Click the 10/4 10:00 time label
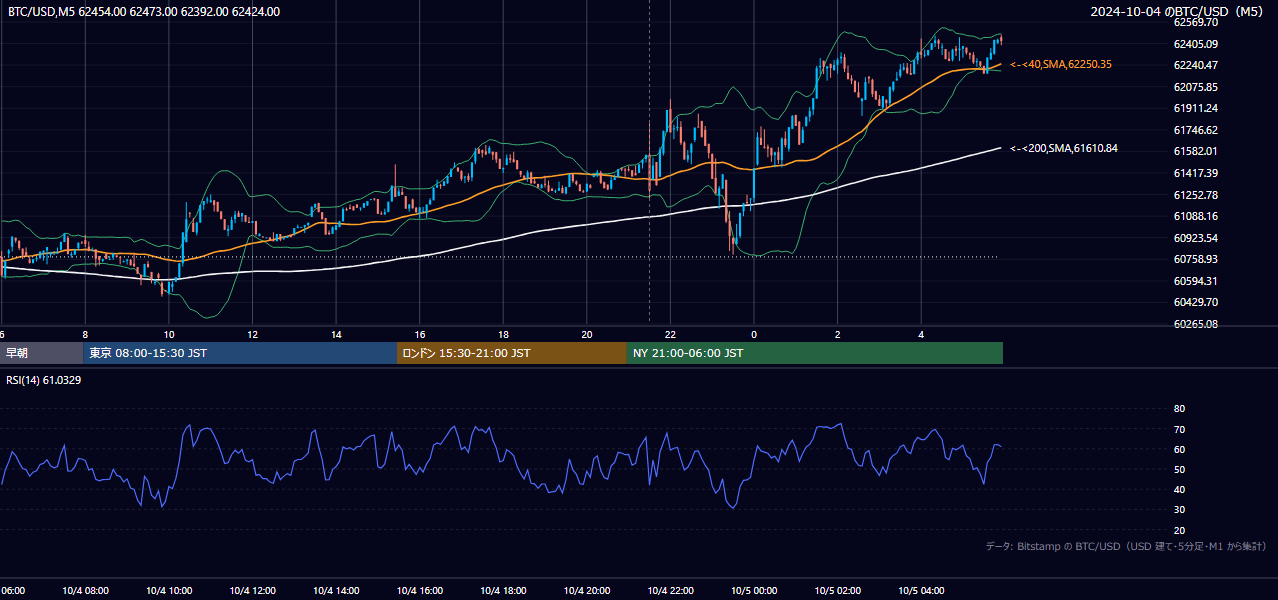Screen dimensions: 1278x600 169,591
